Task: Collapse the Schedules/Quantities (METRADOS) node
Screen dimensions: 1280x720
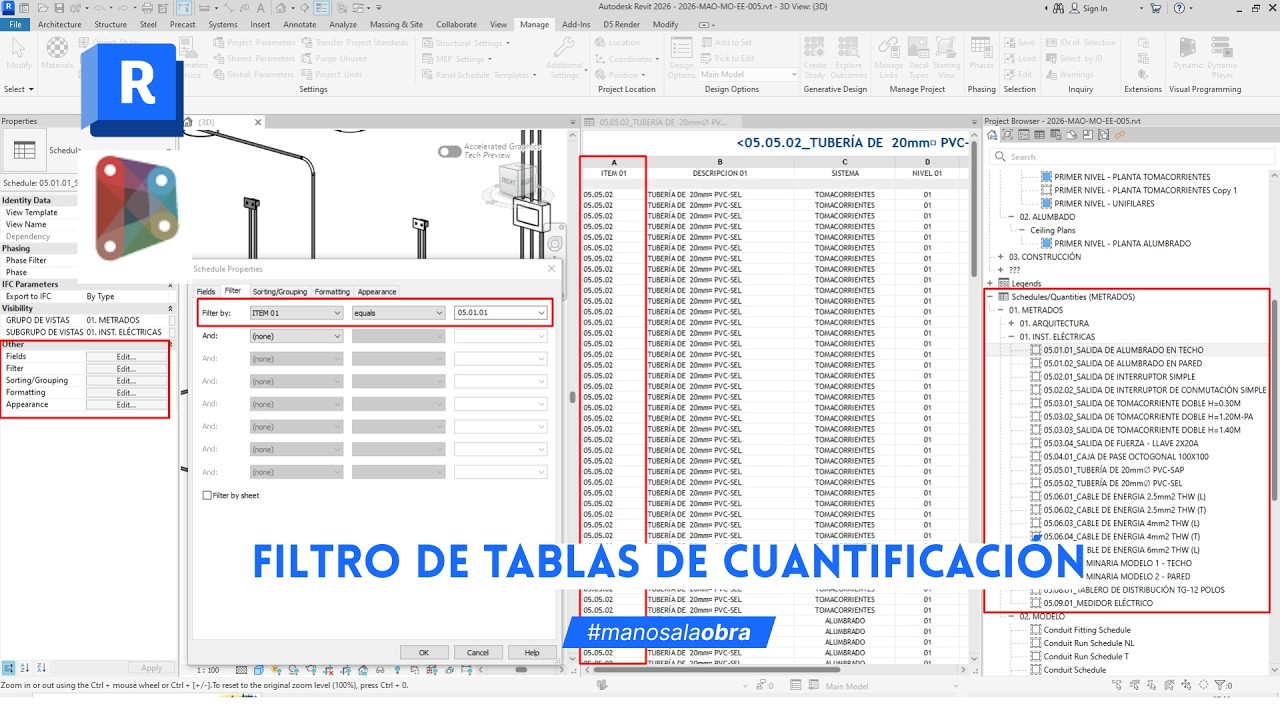Action: pos(989,296)
